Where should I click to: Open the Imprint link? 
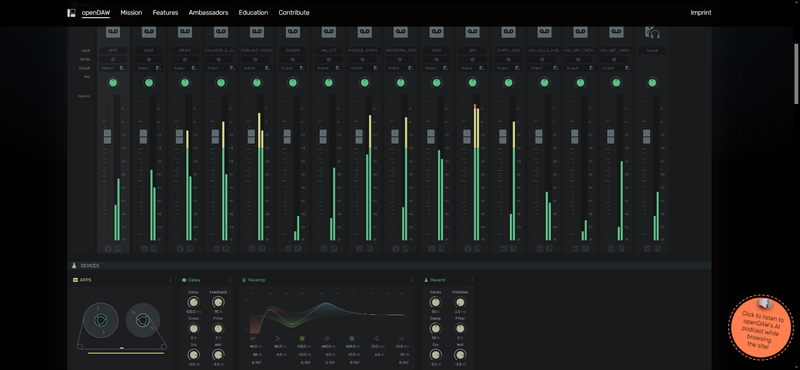pyautogui.click(x=701, y=13)
